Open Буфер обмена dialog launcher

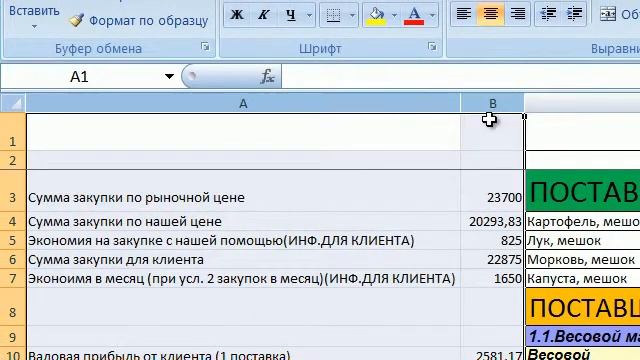click(x=205, y=47)
